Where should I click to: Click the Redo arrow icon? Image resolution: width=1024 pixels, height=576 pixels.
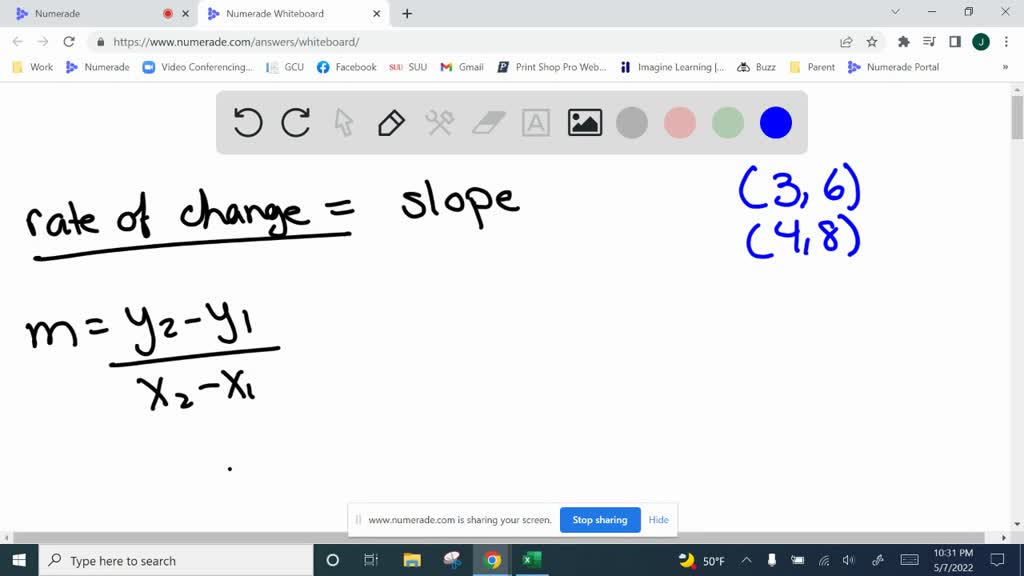click(x=295, y=122)
